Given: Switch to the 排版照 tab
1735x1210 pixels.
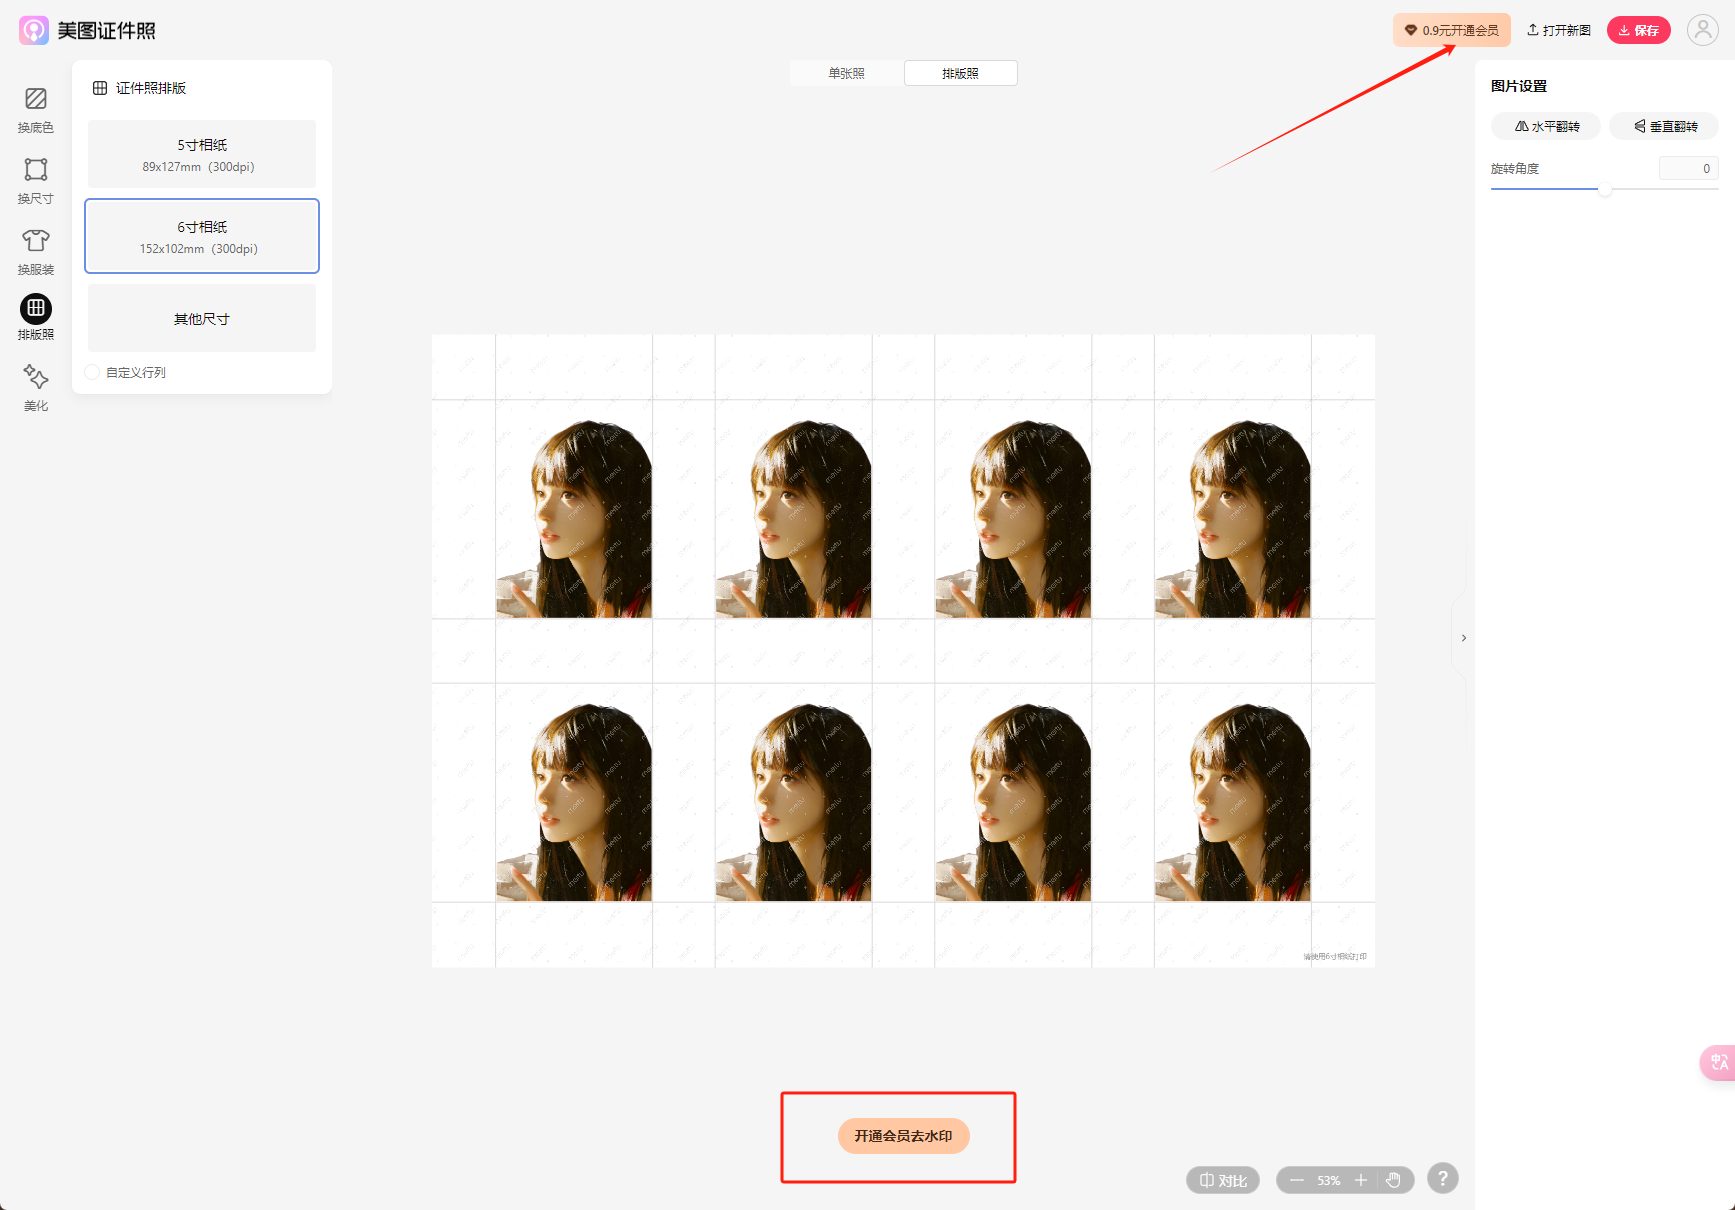Looking at the screenshot, I should (x=960, y=73).
